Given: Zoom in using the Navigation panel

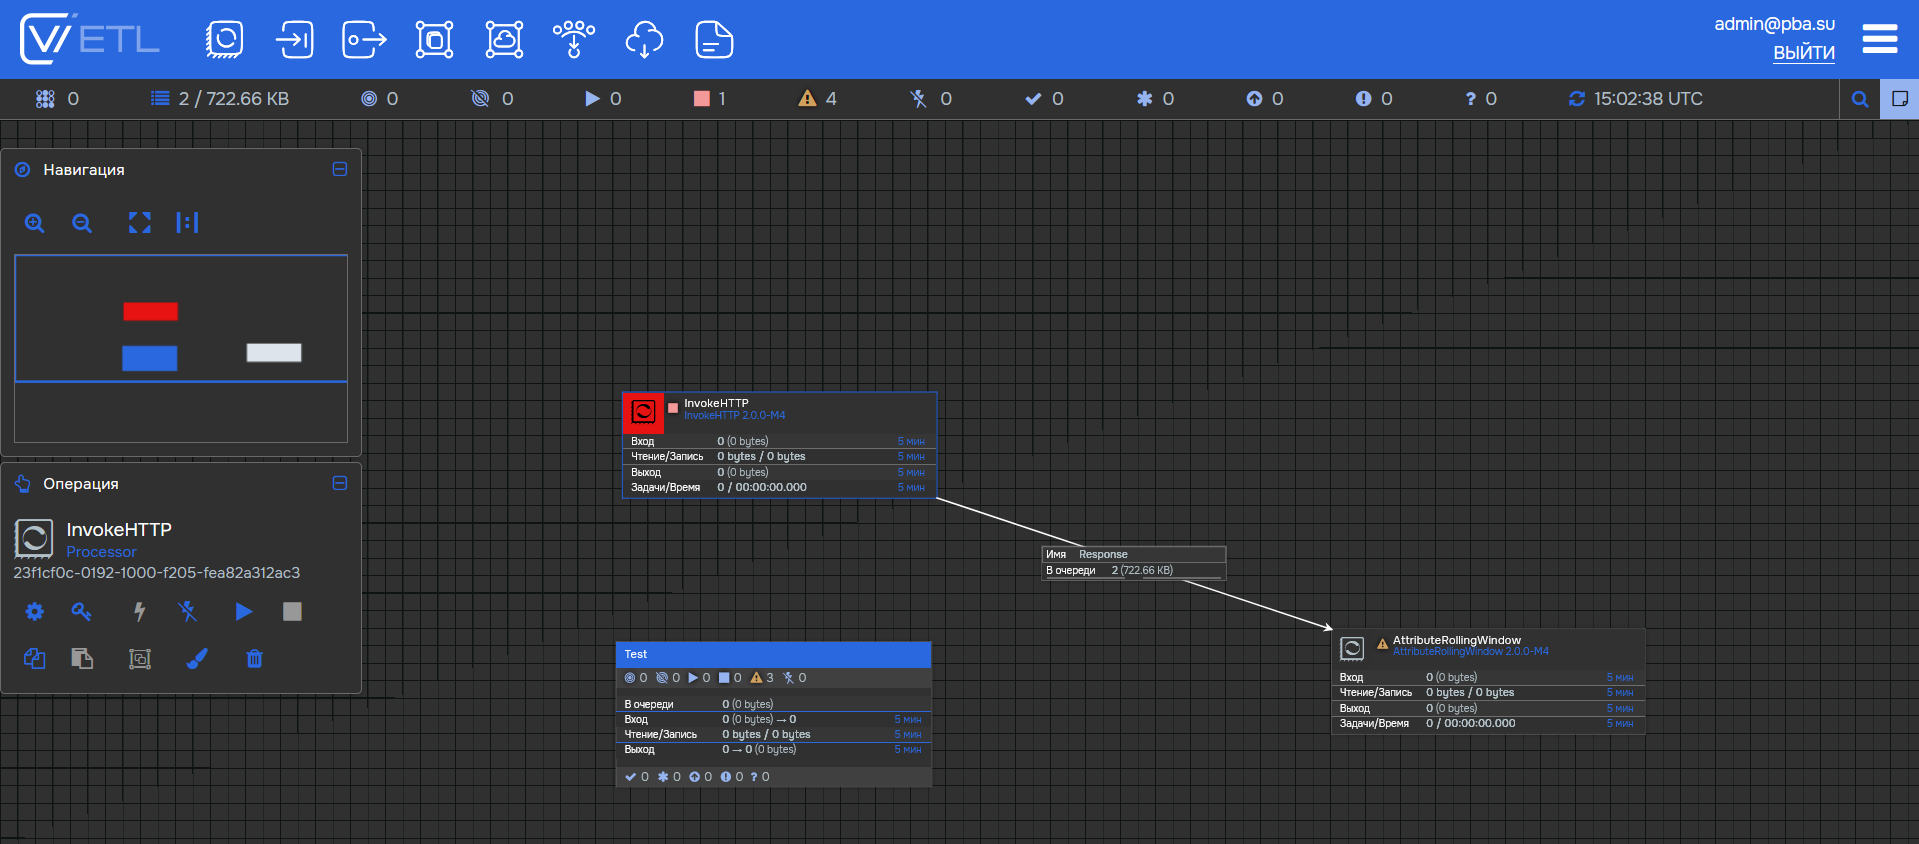Looking at the screenshot, I should (35, 223).
